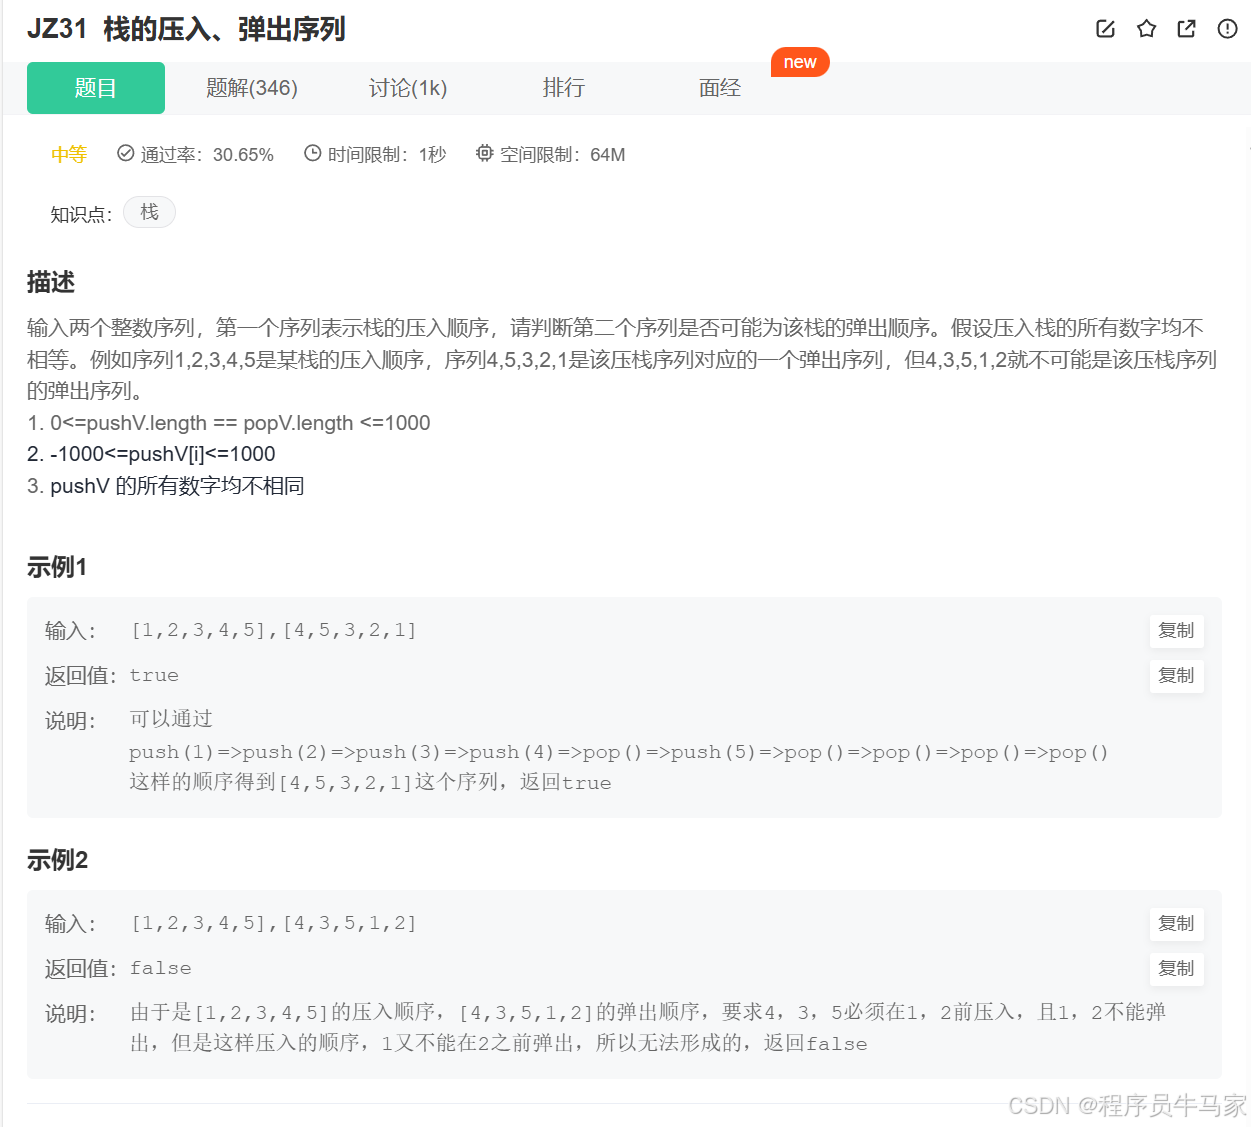1251x1127 pixels.
Task: Open the 面经 tab
Action: pos(720,88)
